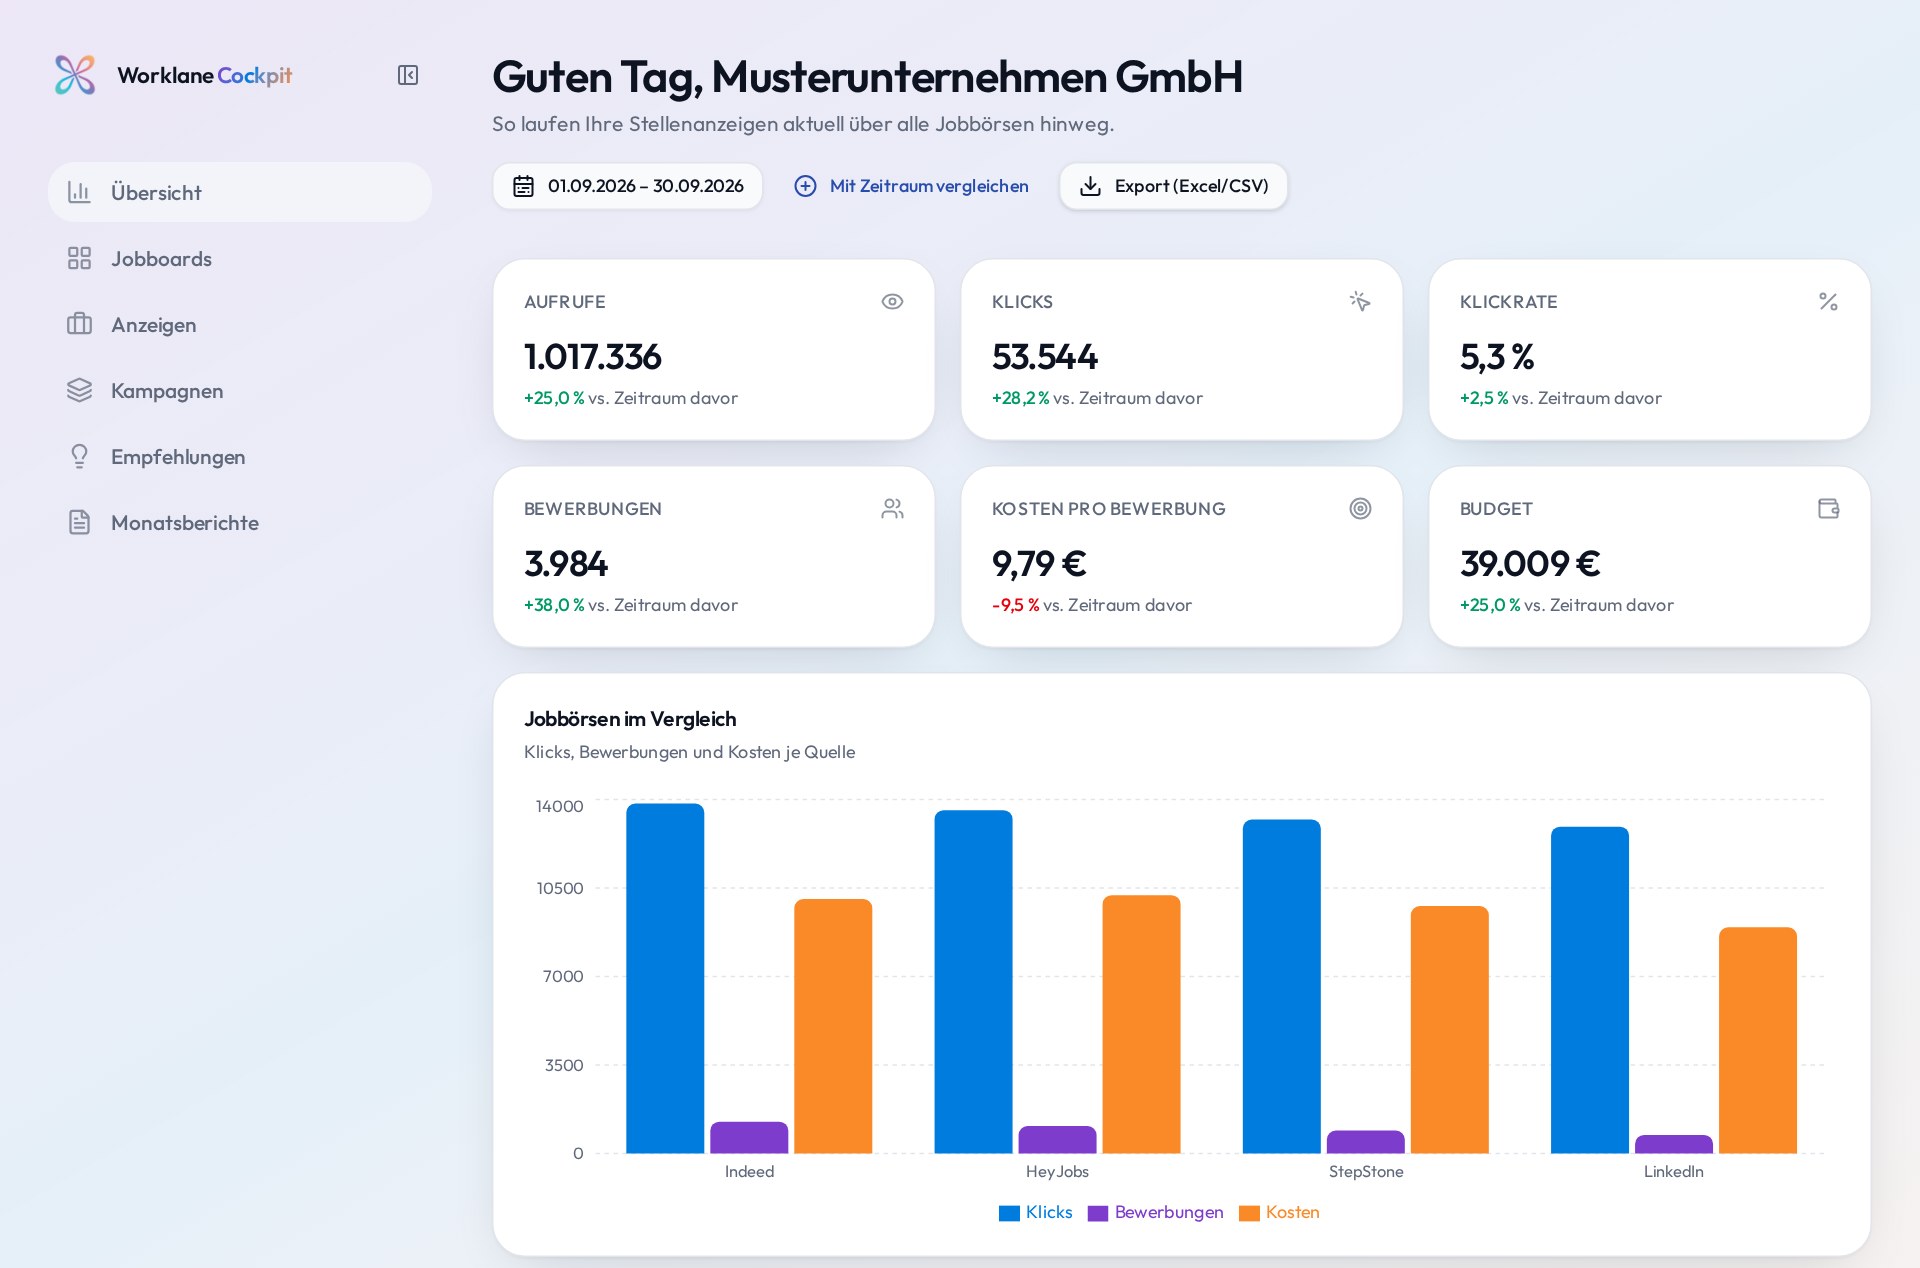Click the Aufrufe value 1.017.336
This screenshot has height=1268, width=1920.
[593, 357]
